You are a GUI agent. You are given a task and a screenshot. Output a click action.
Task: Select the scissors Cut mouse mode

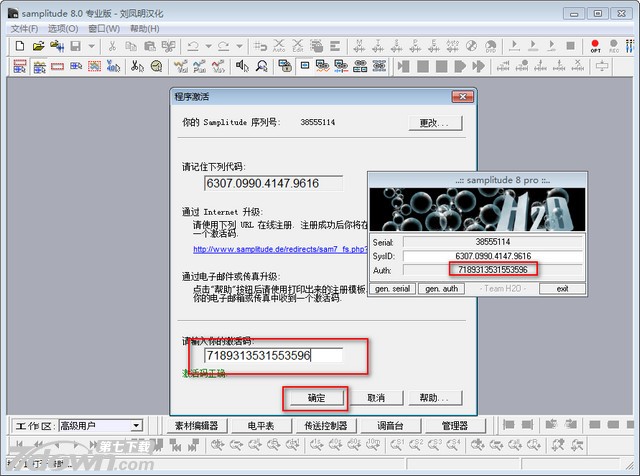pyautogui.click(x=137, y=66)
